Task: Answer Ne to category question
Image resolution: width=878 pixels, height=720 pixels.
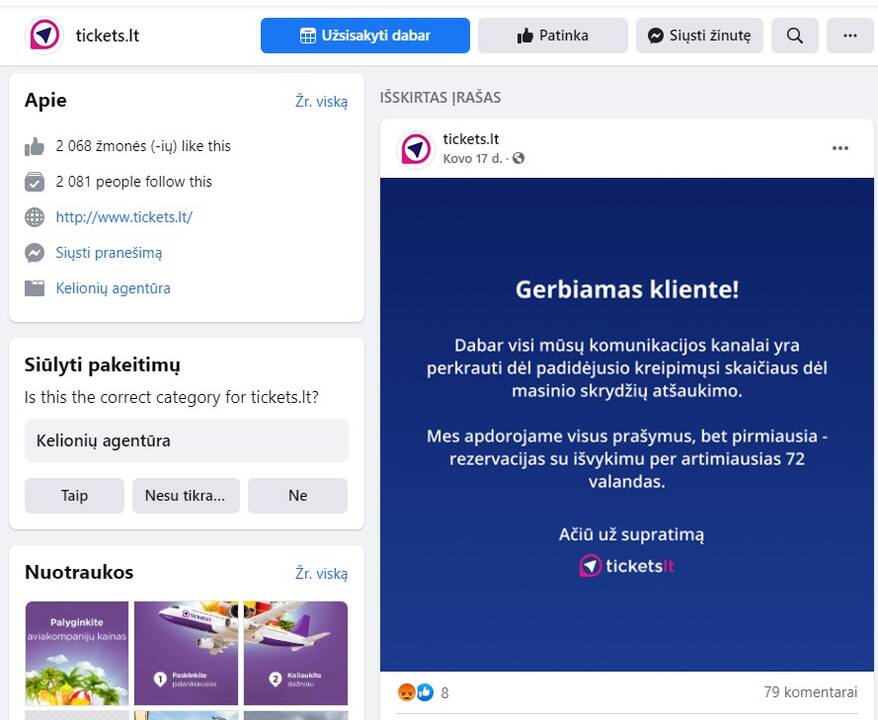Action: (298, 495)
